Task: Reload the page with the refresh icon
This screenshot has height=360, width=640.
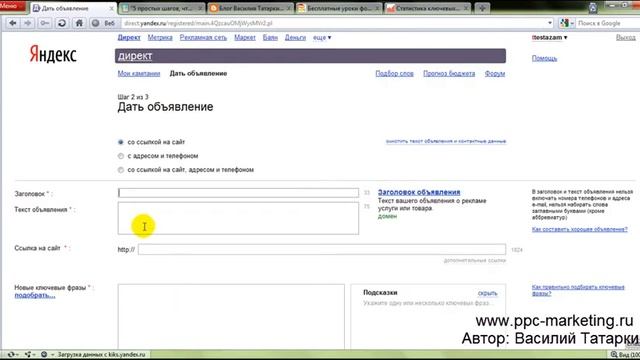Action: (62, 23)
